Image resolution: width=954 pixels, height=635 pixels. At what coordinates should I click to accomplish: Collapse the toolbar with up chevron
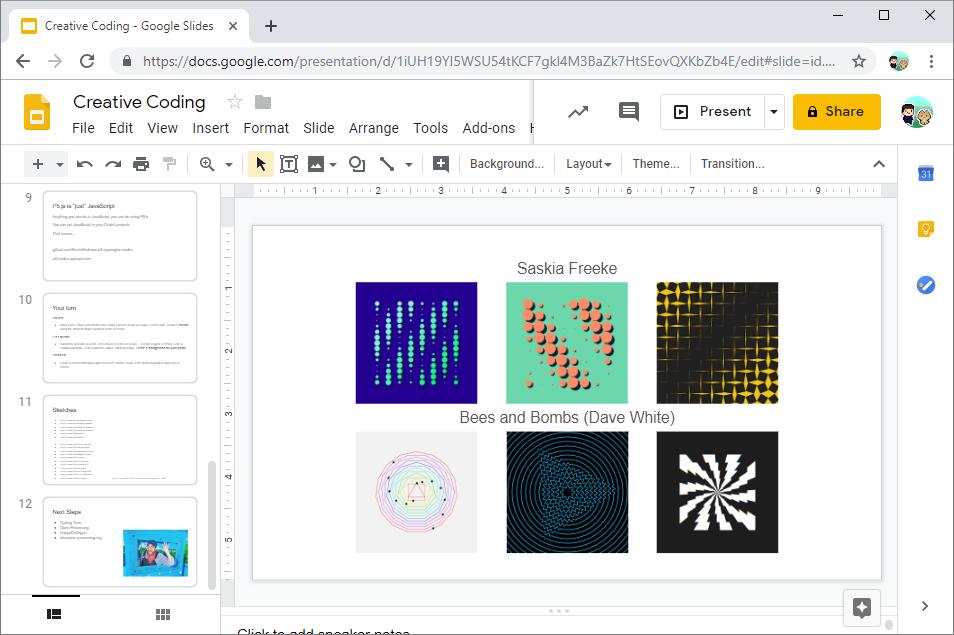point(879,164)
